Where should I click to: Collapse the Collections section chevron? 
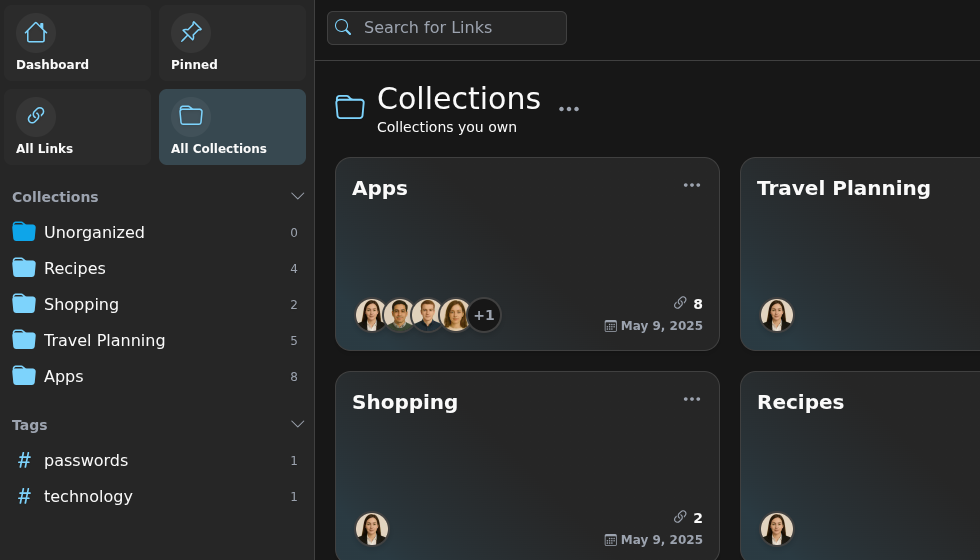coord(298,196)
